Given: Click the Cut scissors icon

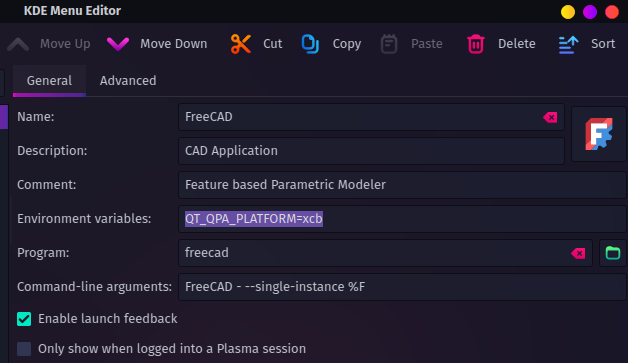Looking at the screenshot, I should coord(241,44).
